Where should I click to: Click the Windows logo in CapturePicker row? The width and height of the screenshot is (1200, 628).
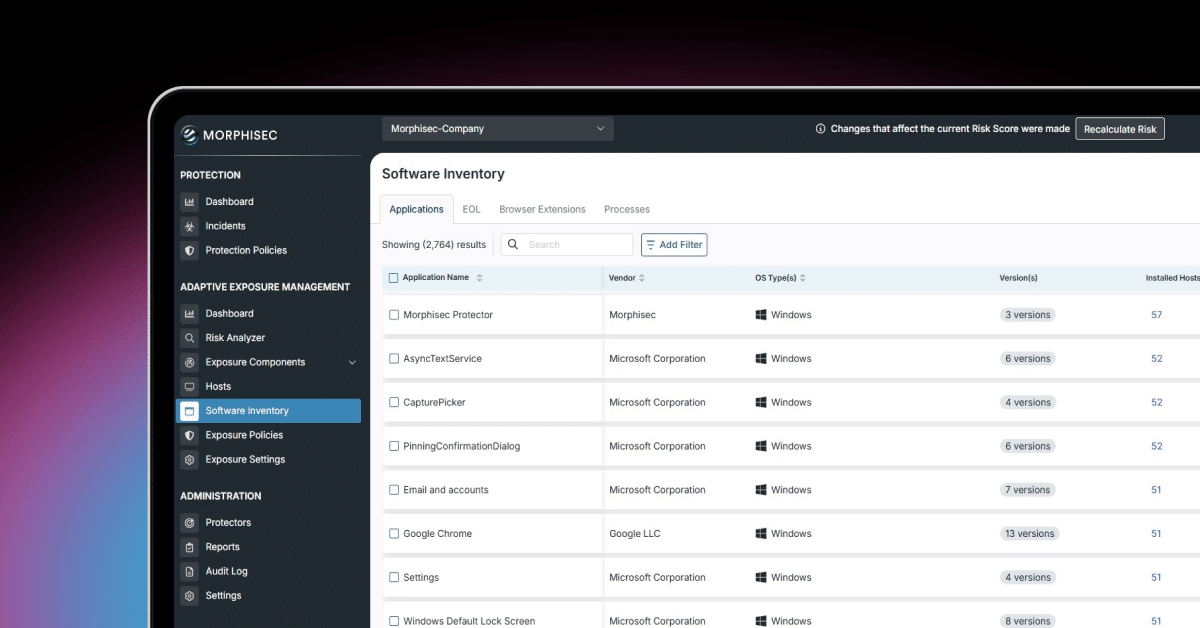[761, 403]
